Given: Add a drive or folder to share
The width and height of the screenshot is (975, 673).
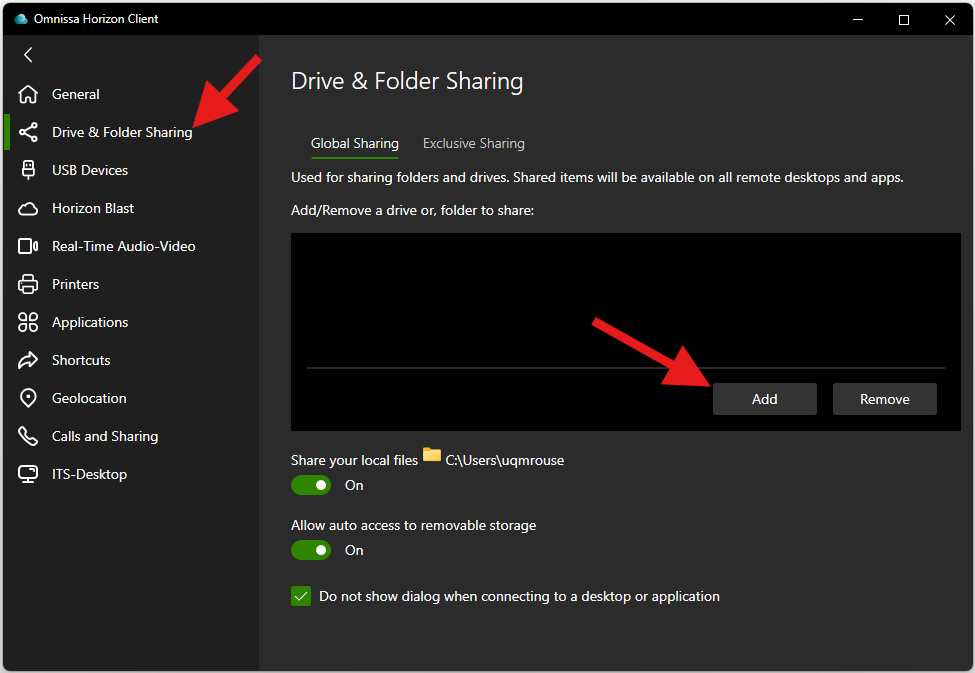Looking at the screenshot, I should pos(764,398).
